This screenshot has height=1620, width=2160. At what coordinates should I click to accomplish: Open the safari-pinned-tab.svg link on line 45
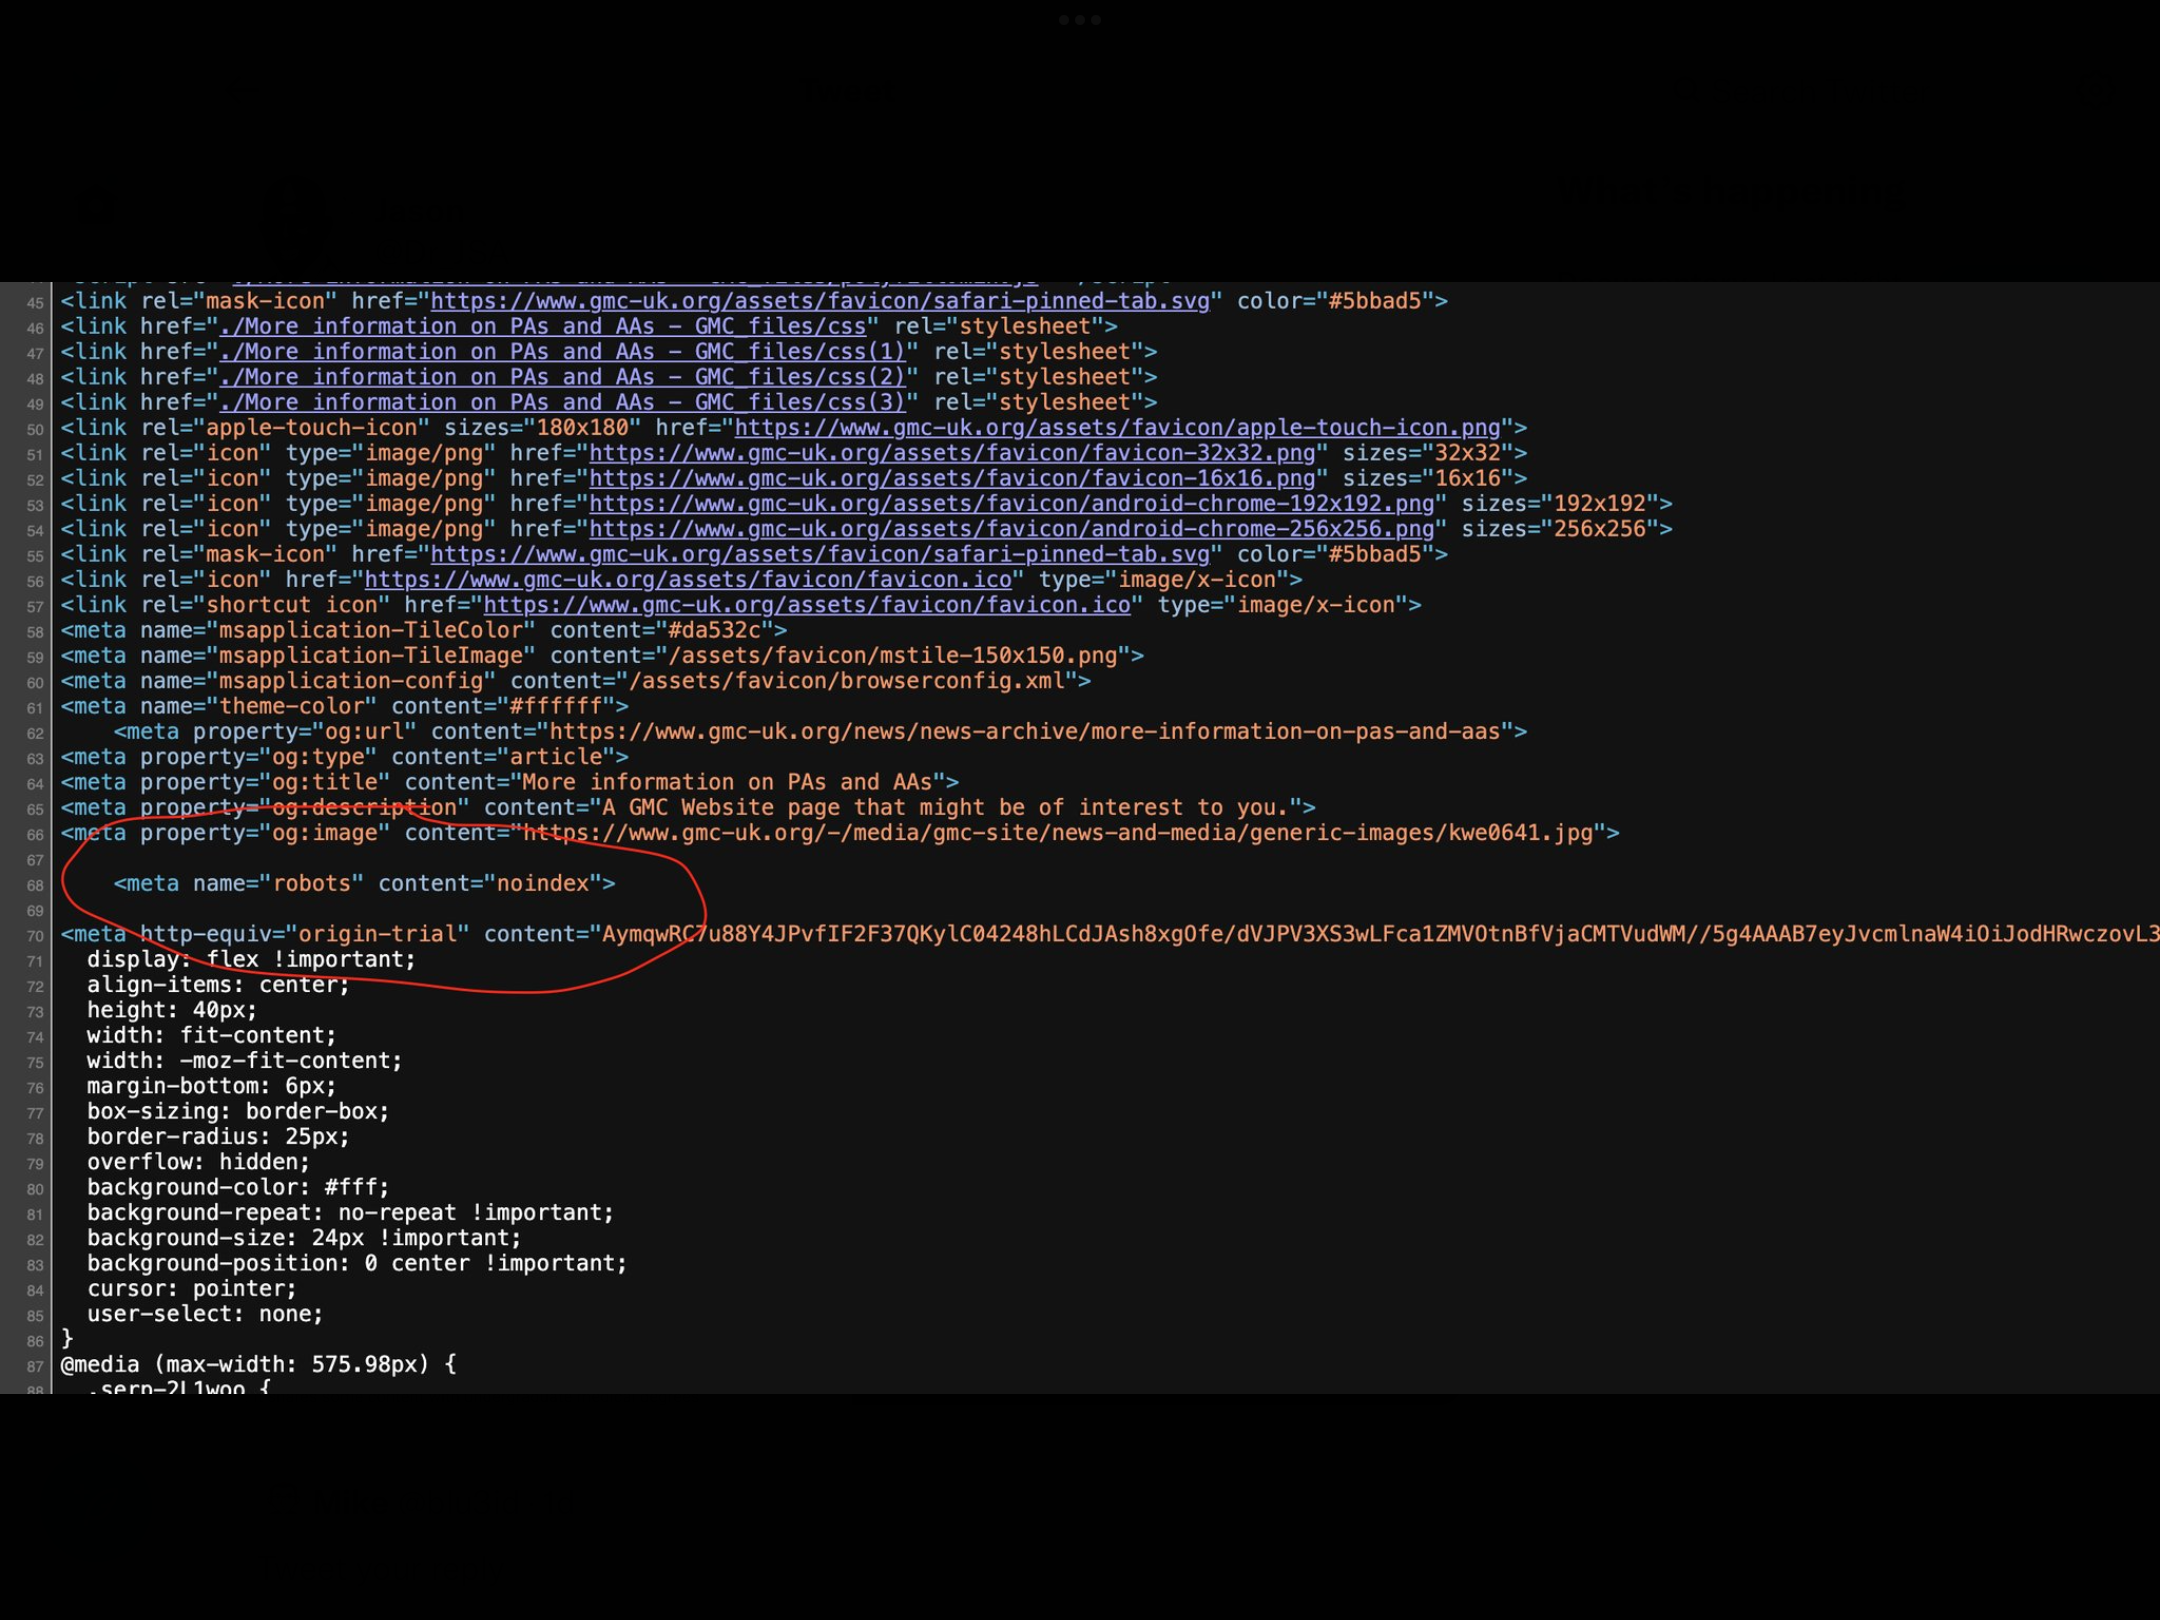click(820, 301)
